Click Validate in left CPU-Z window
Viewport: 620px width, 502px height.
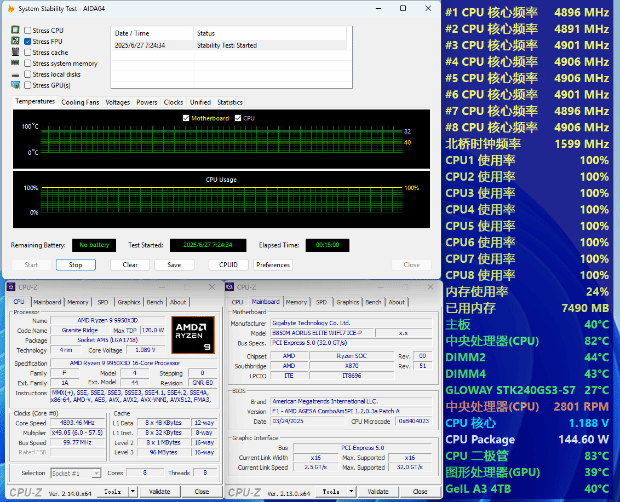coord(160,491)
